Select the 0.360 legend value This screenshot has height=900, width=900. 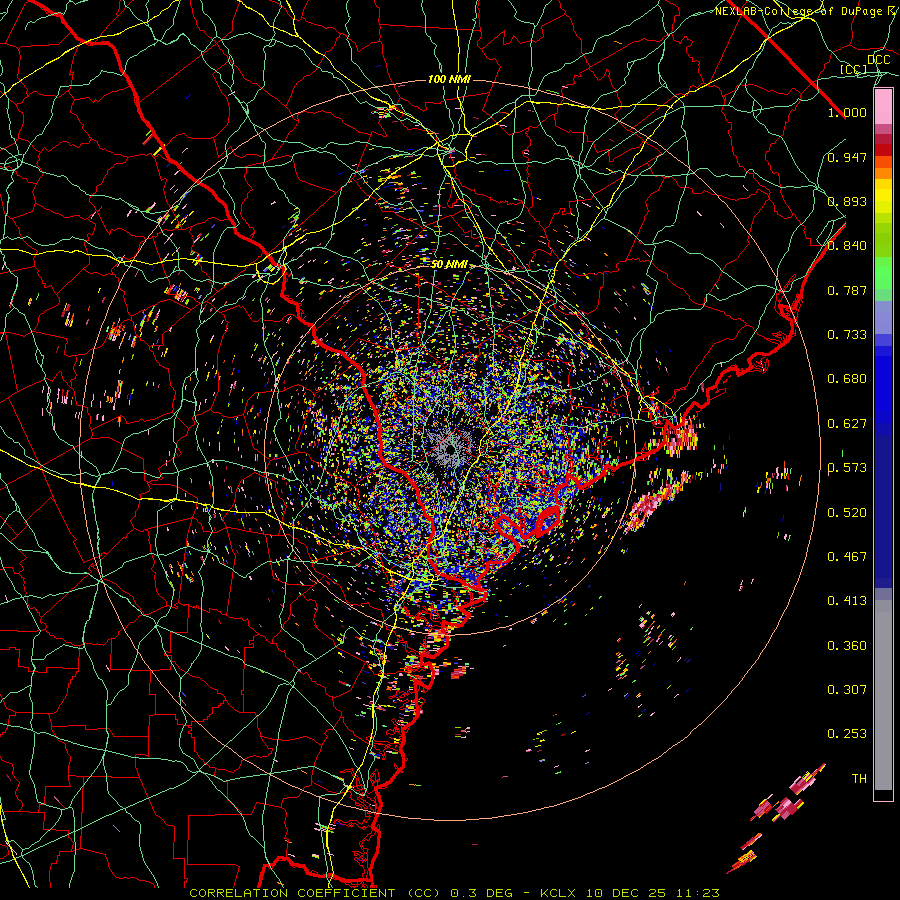pos(847,646)
